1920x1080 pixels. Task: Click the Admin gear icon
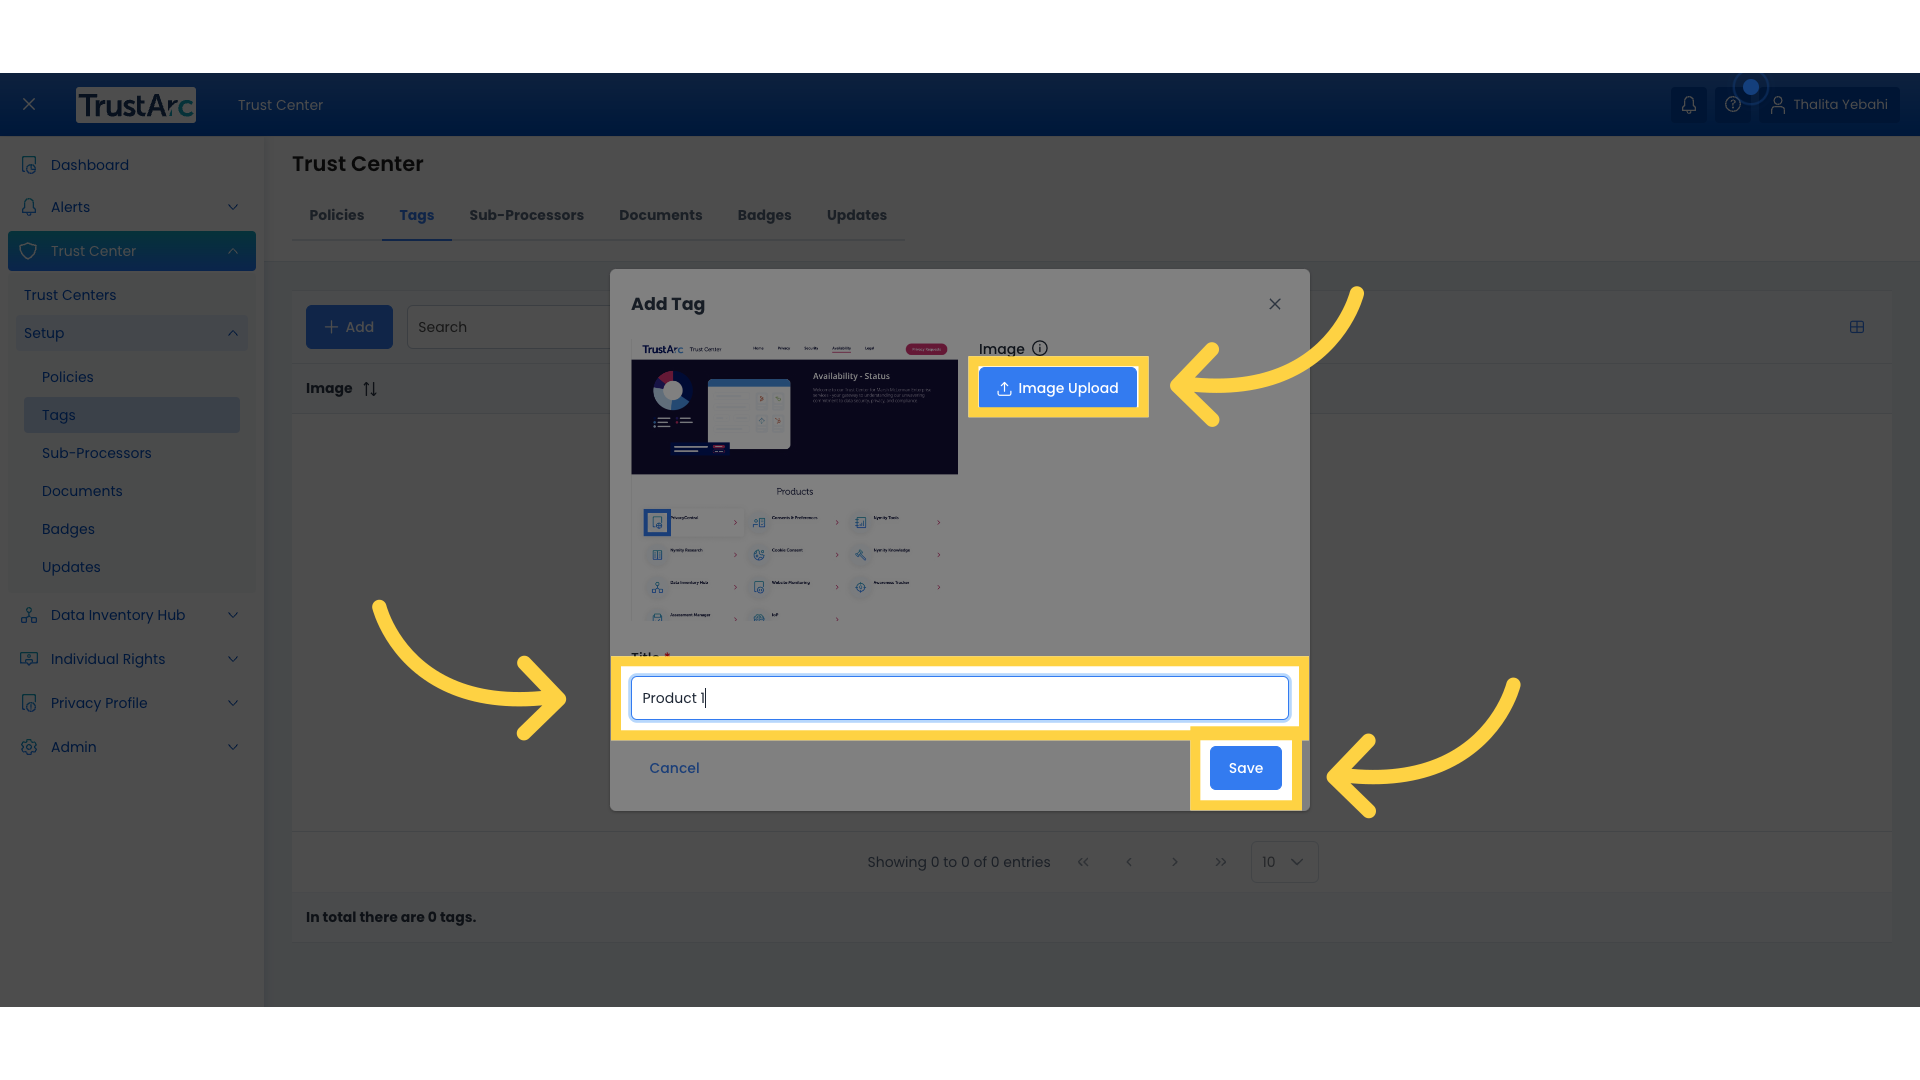[28, 747]
